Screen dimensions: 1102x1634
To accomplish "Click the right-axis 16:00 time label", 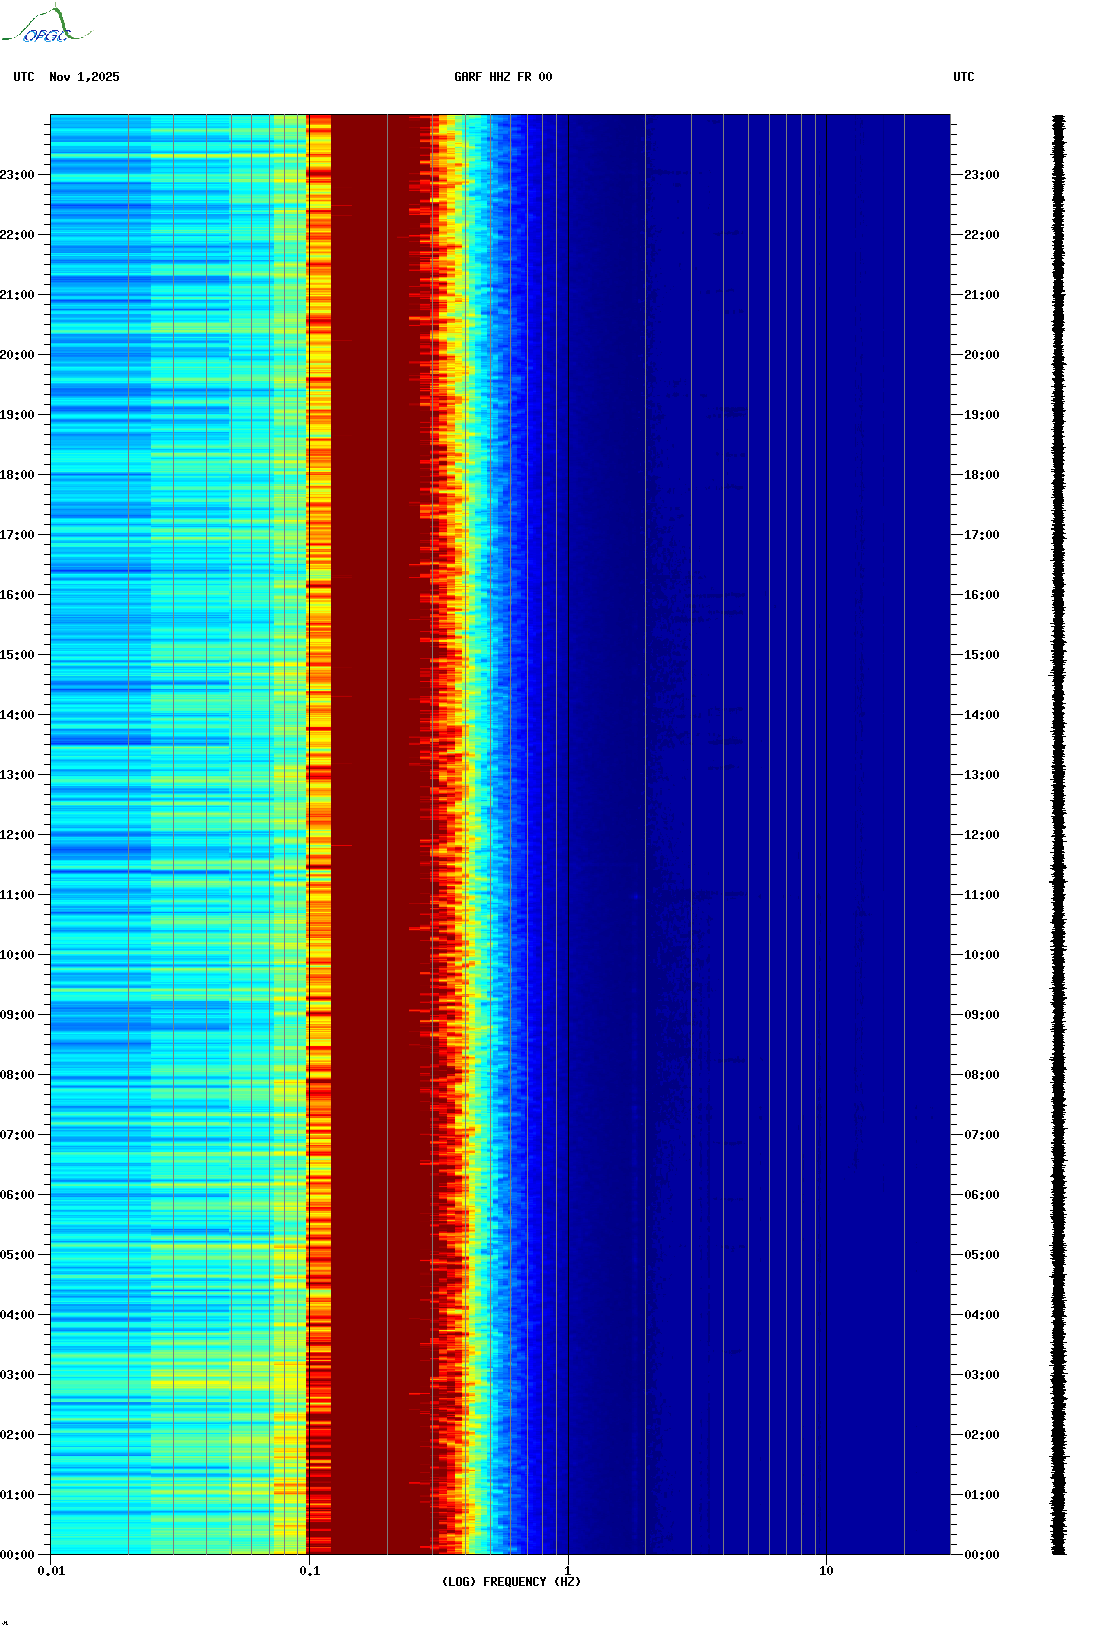I will [x=982, y=595].
